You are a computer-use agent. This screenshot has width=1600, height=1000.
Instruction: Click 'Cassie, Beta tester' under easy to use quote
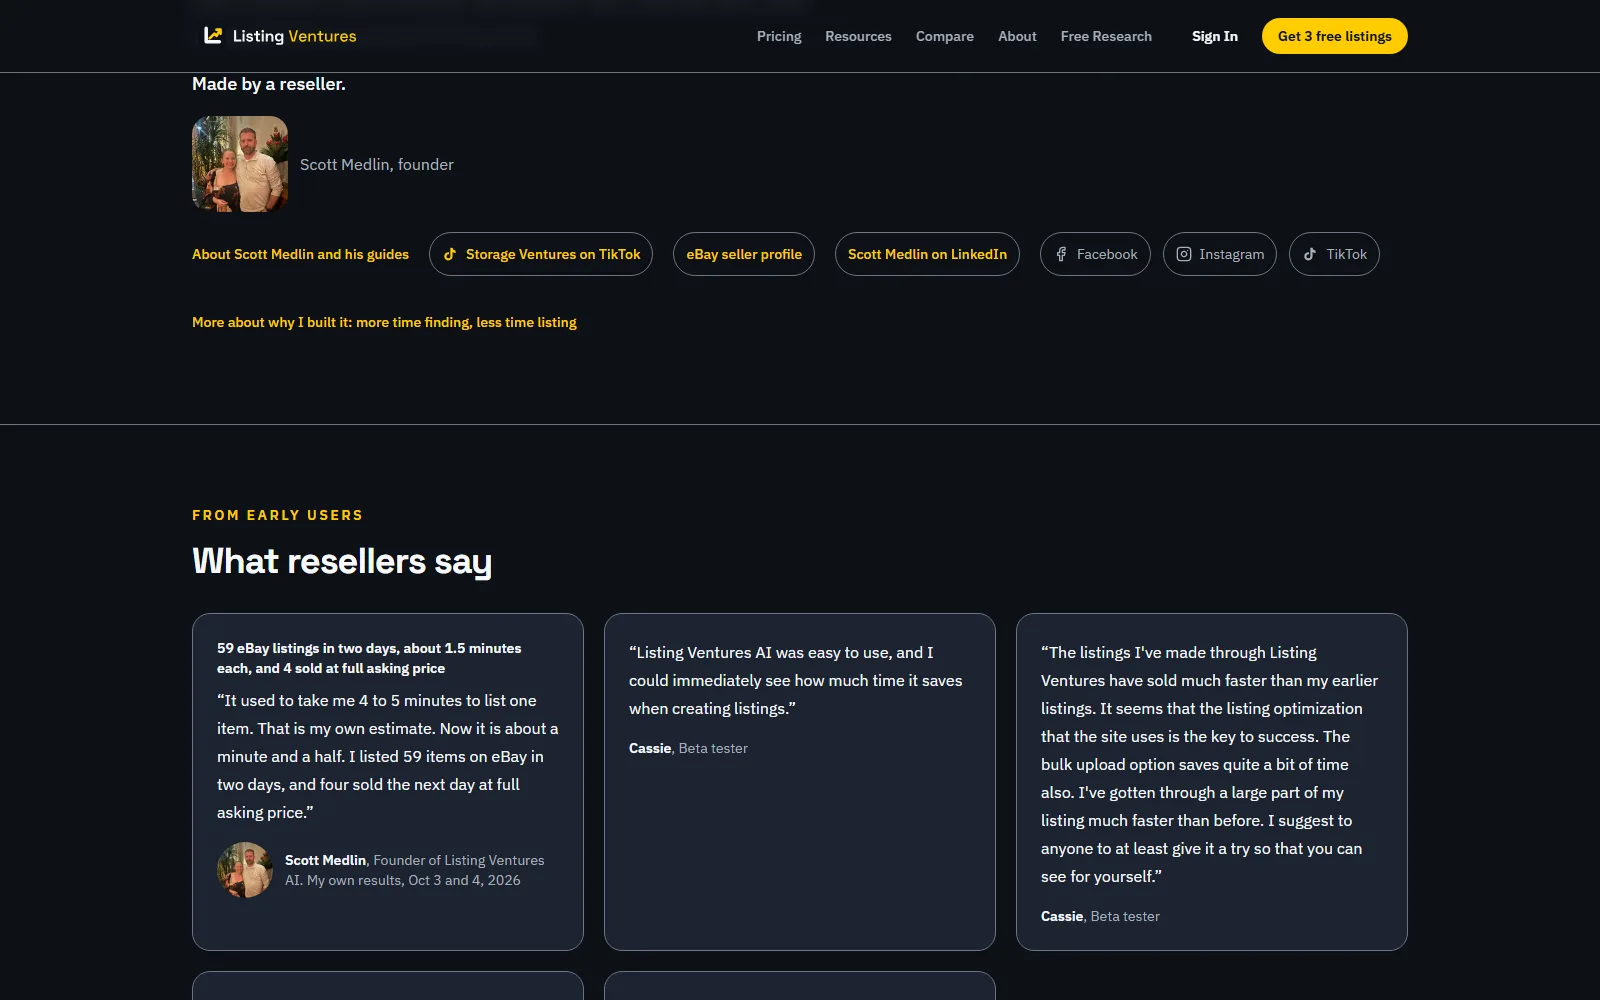click(688, 748)
